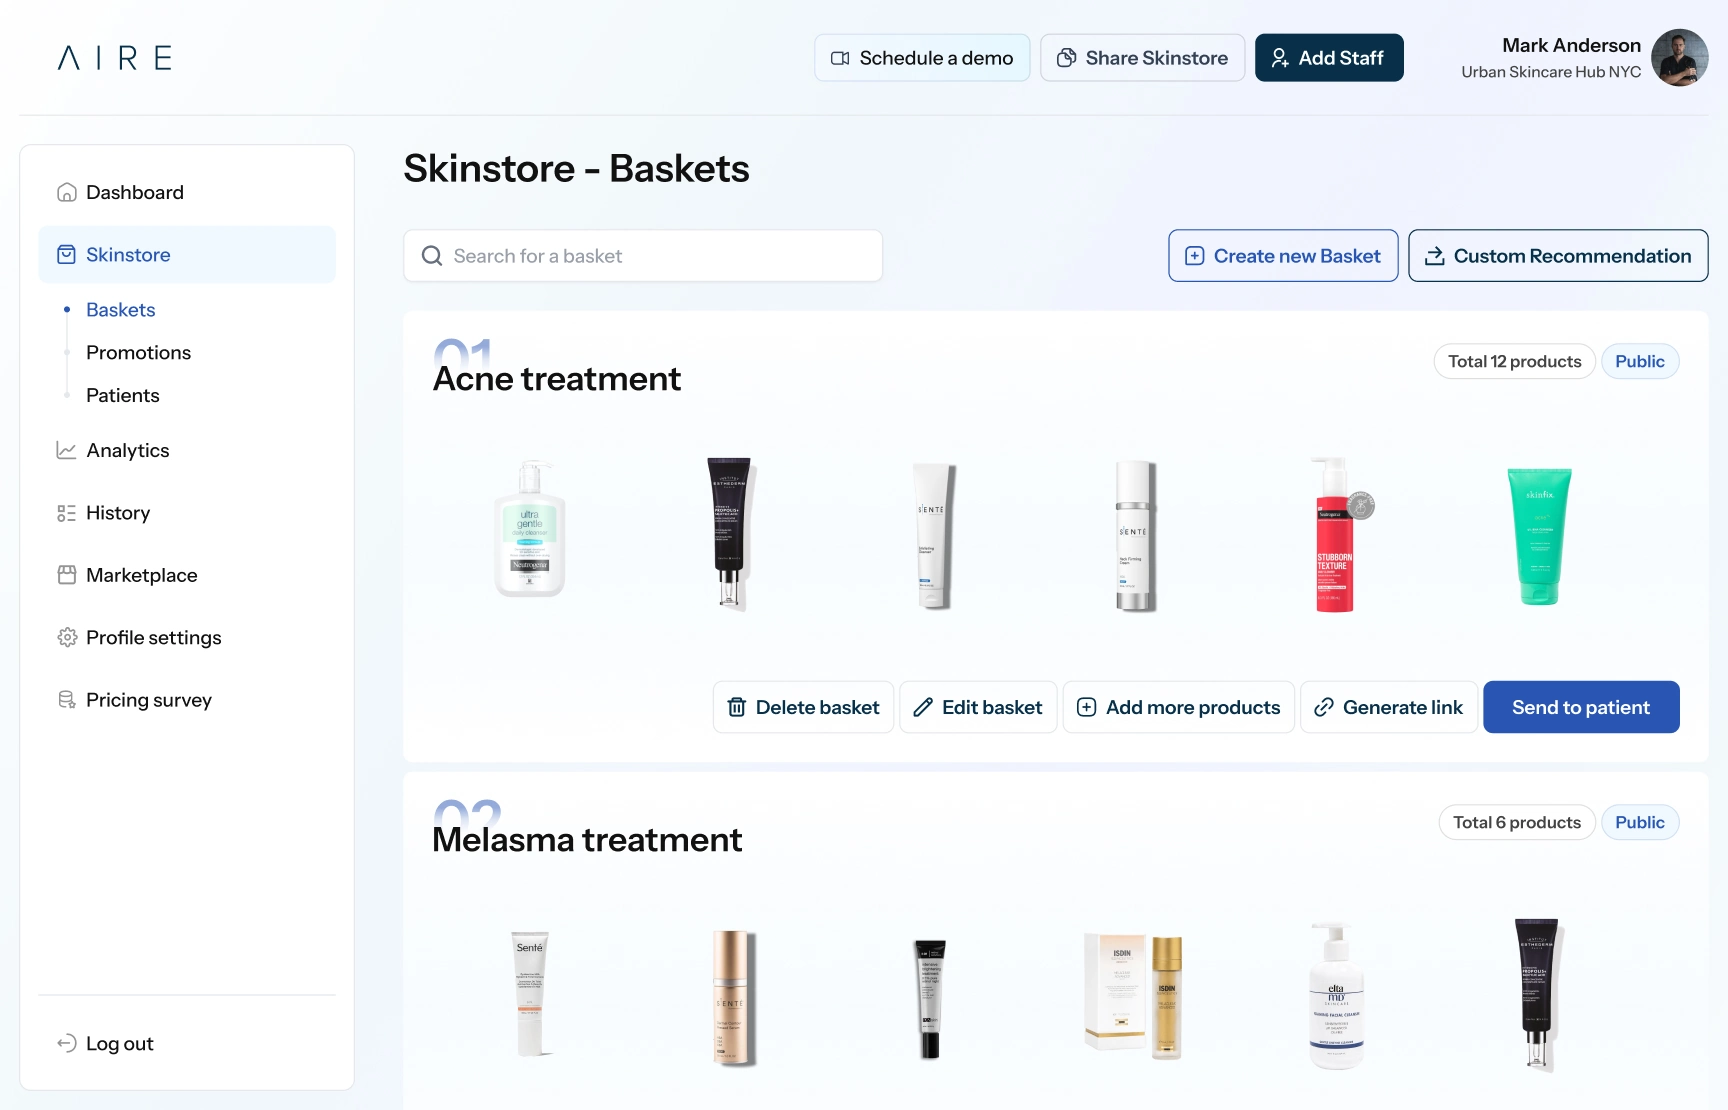
Task: Open Mark Anderson profile avatar
Action: pos(1679,58)
